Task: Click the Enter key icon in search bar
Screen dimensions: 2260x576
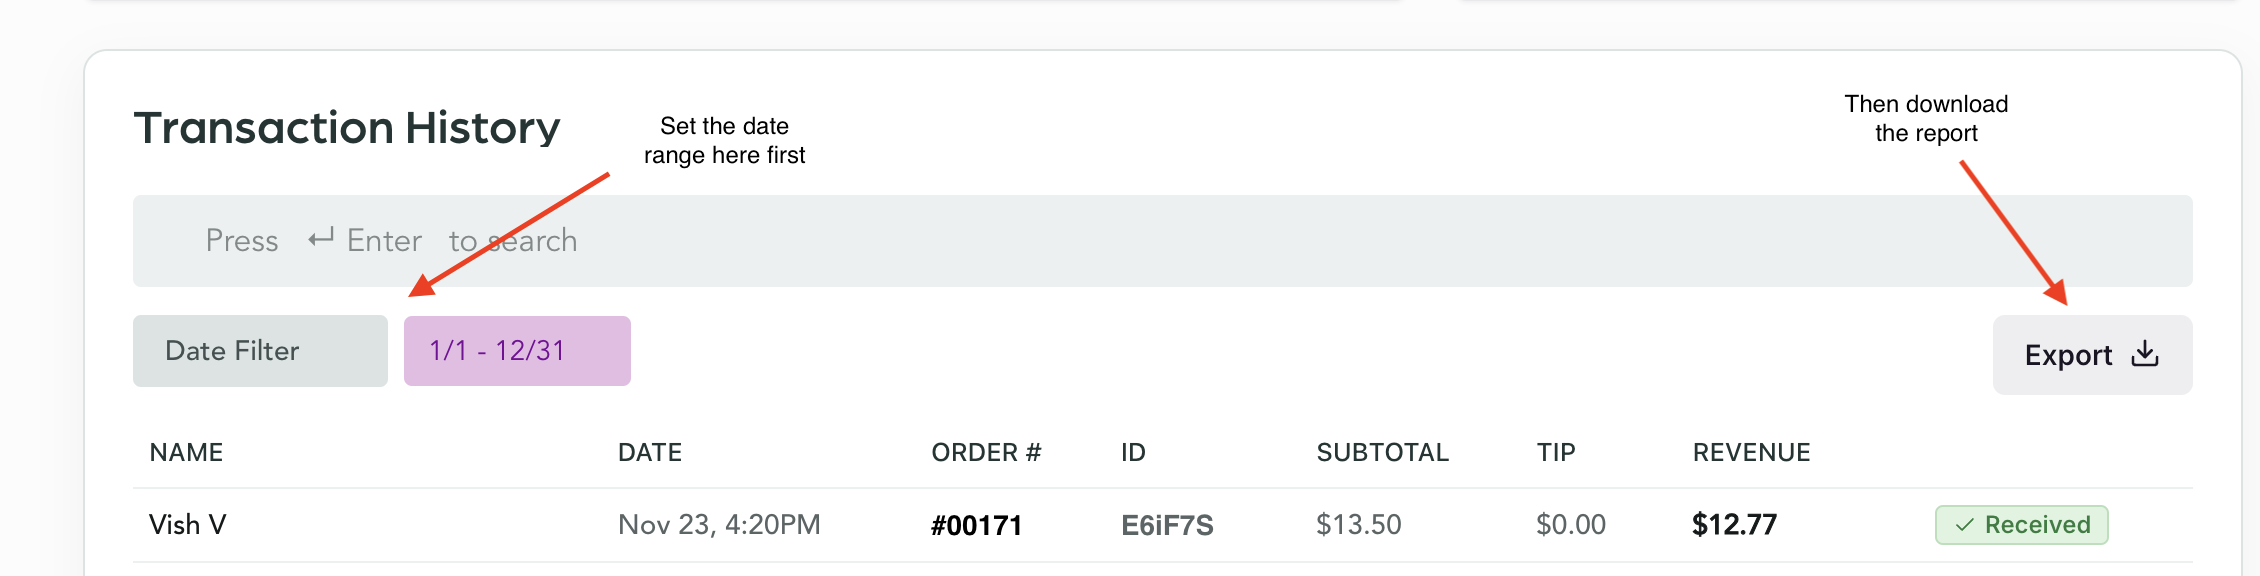Action: coord(320,239)
